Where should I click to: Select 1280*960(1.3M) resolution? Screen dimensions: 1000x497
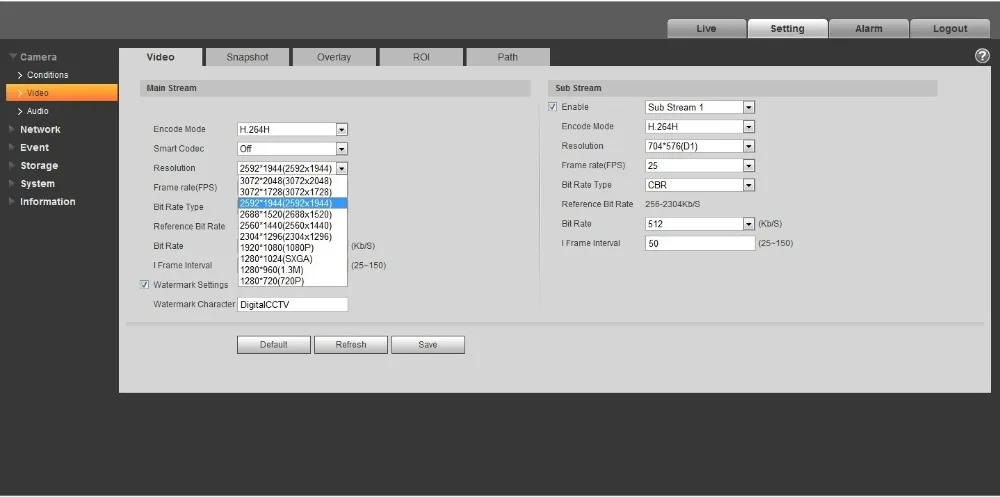tap(293, 270)
